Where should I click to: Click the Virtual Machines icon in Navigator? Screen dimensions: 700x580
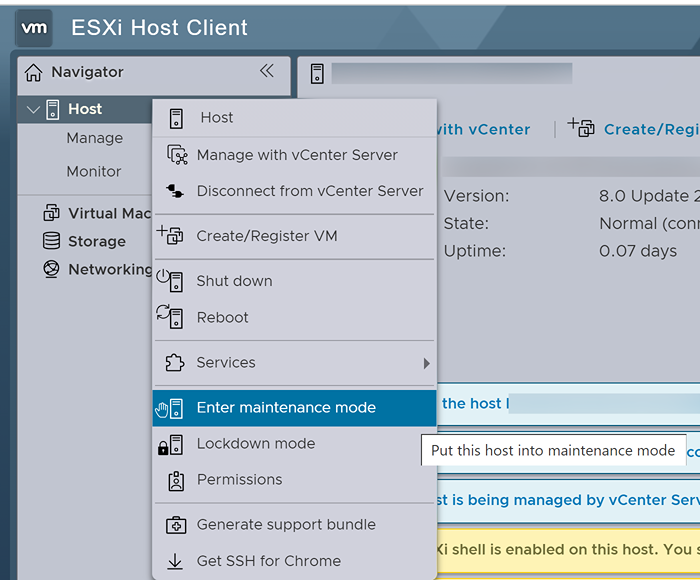pos(51,213)
